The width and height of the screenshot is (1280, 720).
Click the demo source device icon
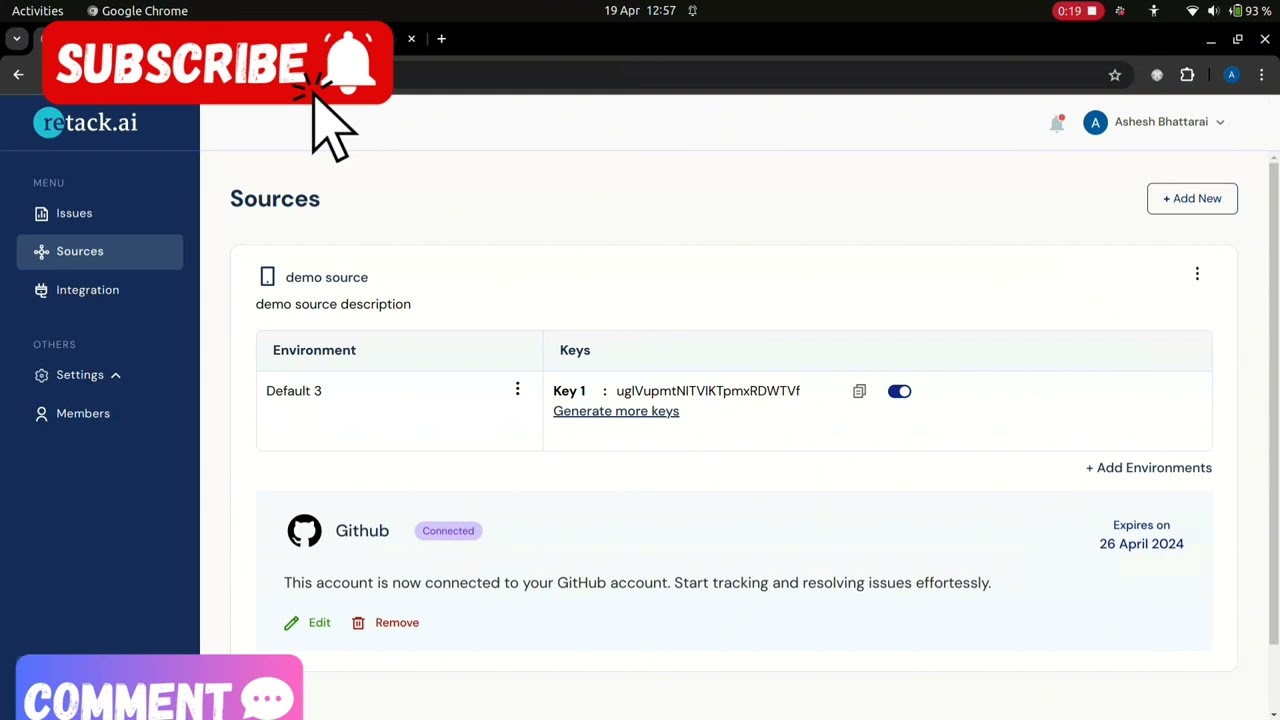click(x=267, y=277)
